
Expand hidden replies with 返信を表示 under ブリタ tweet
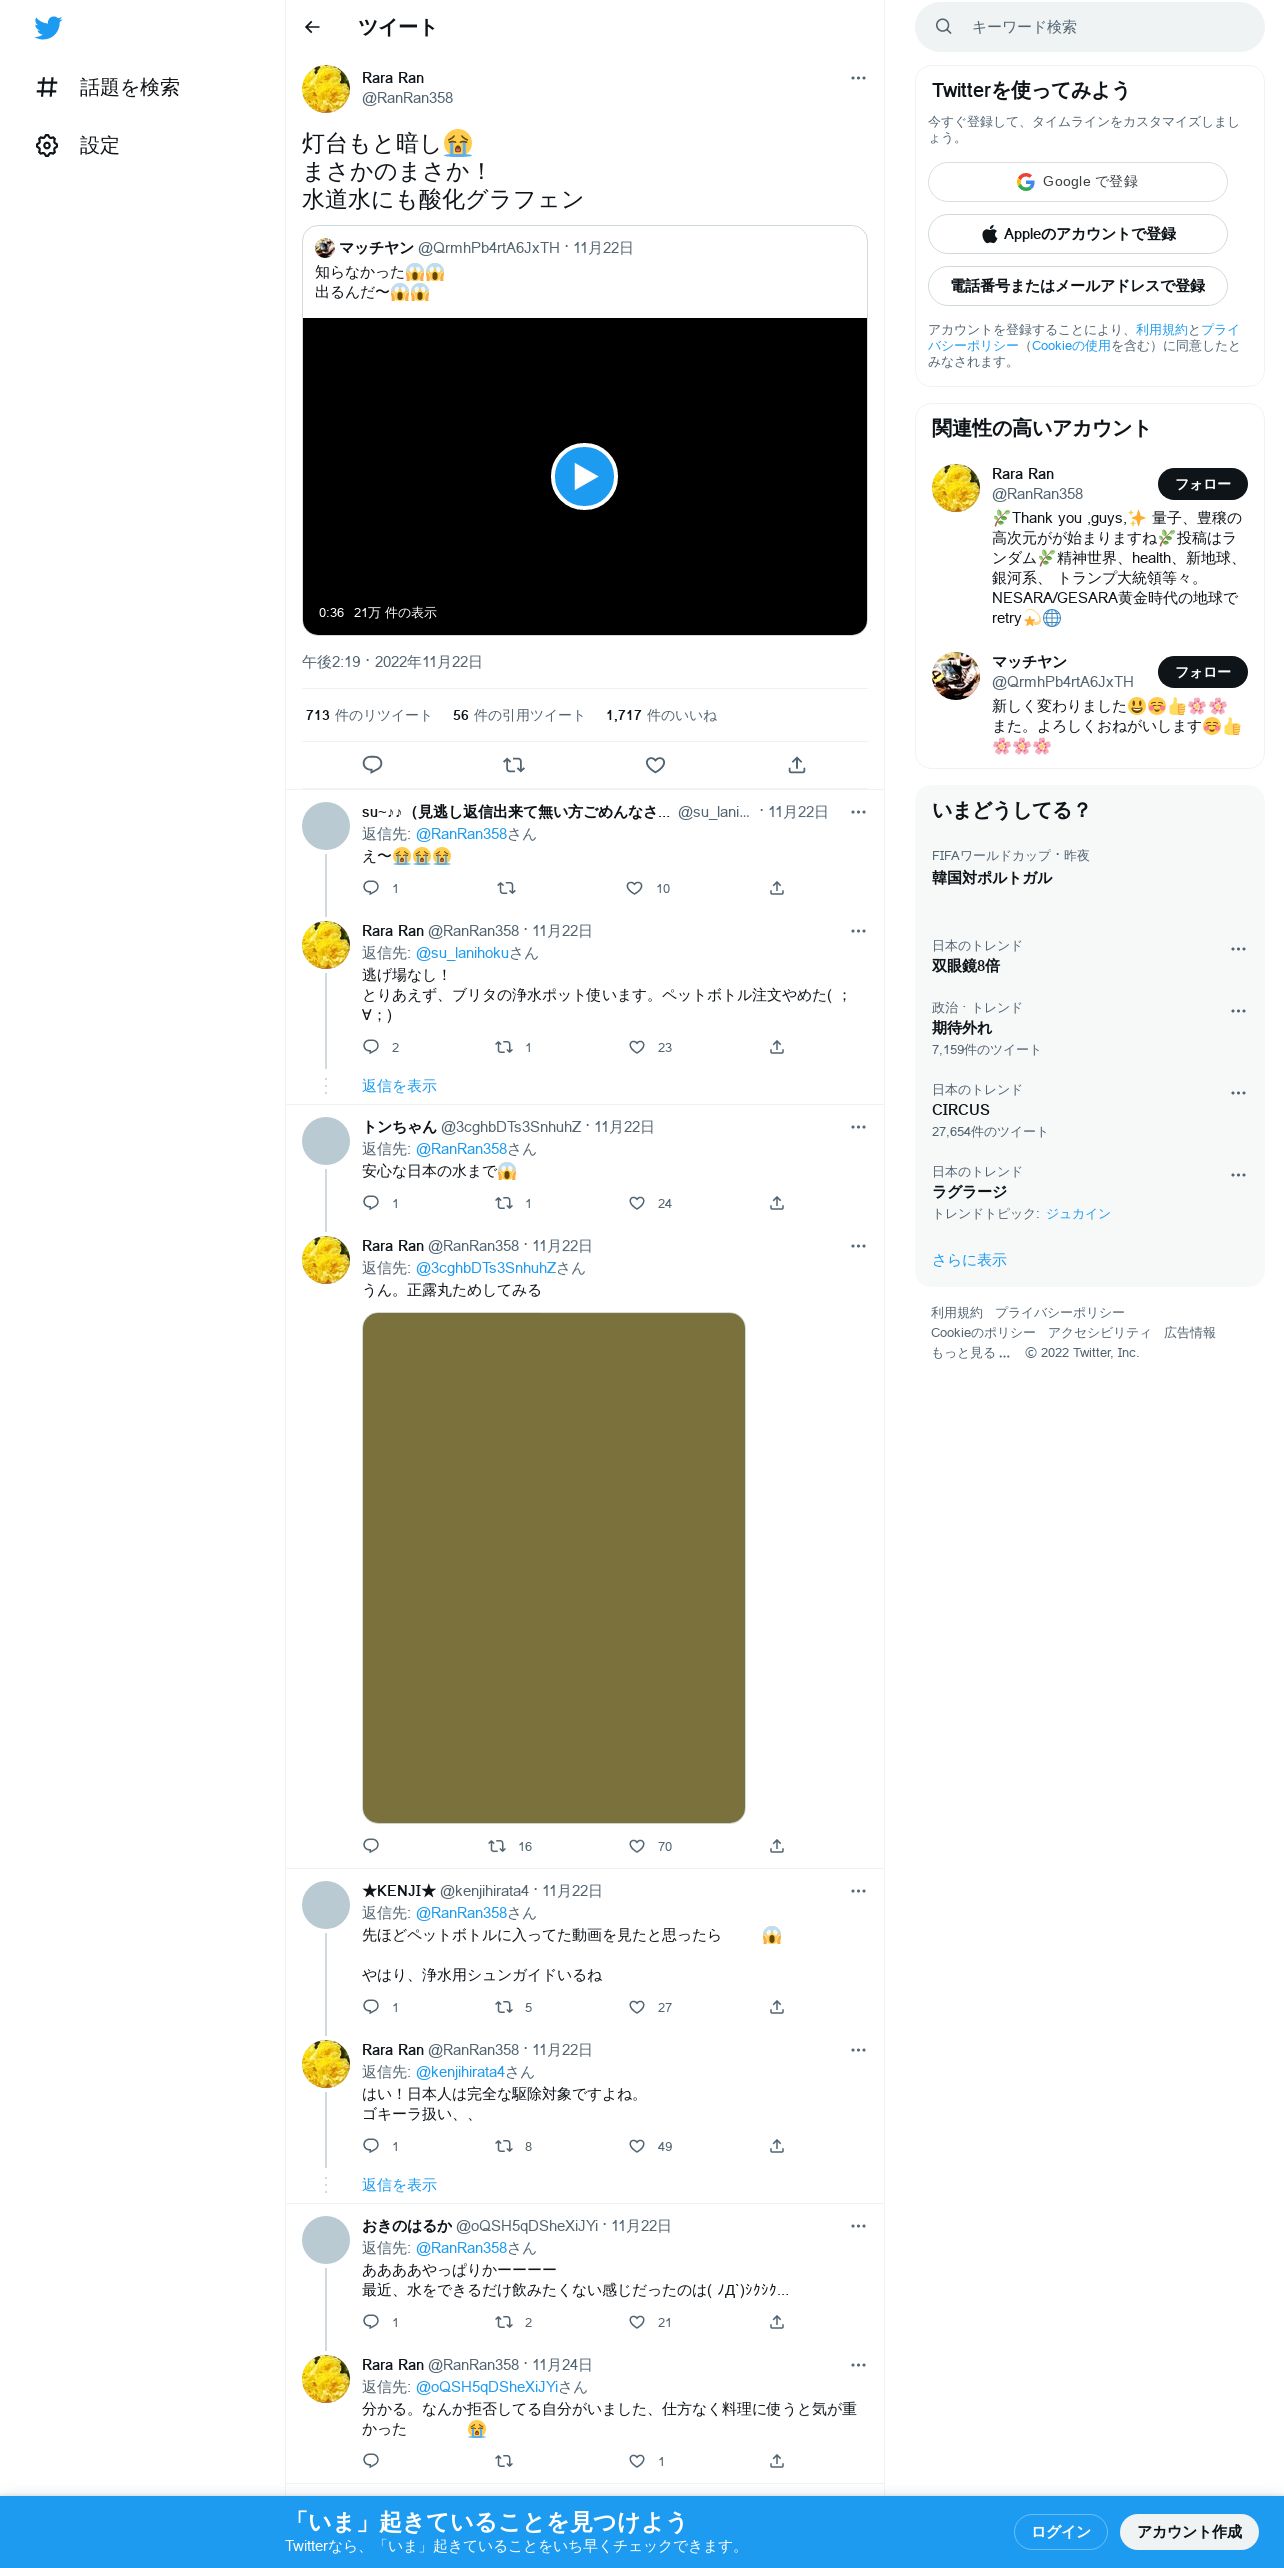(x=399, y=1086)
